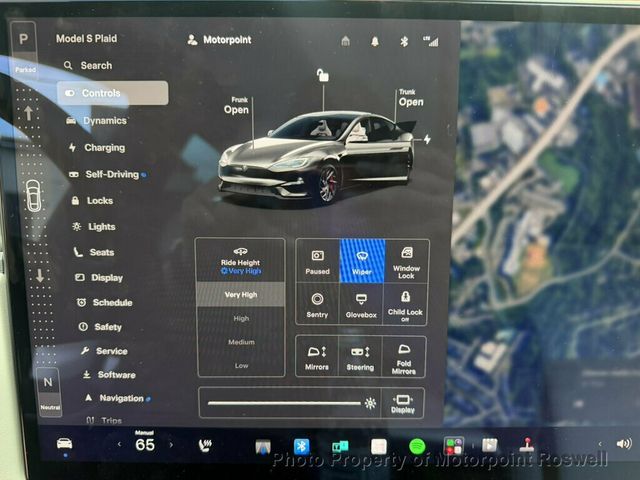
Task: Select Neutral on the gear strip
Action: pyautogui.click(x=49, y=391)
